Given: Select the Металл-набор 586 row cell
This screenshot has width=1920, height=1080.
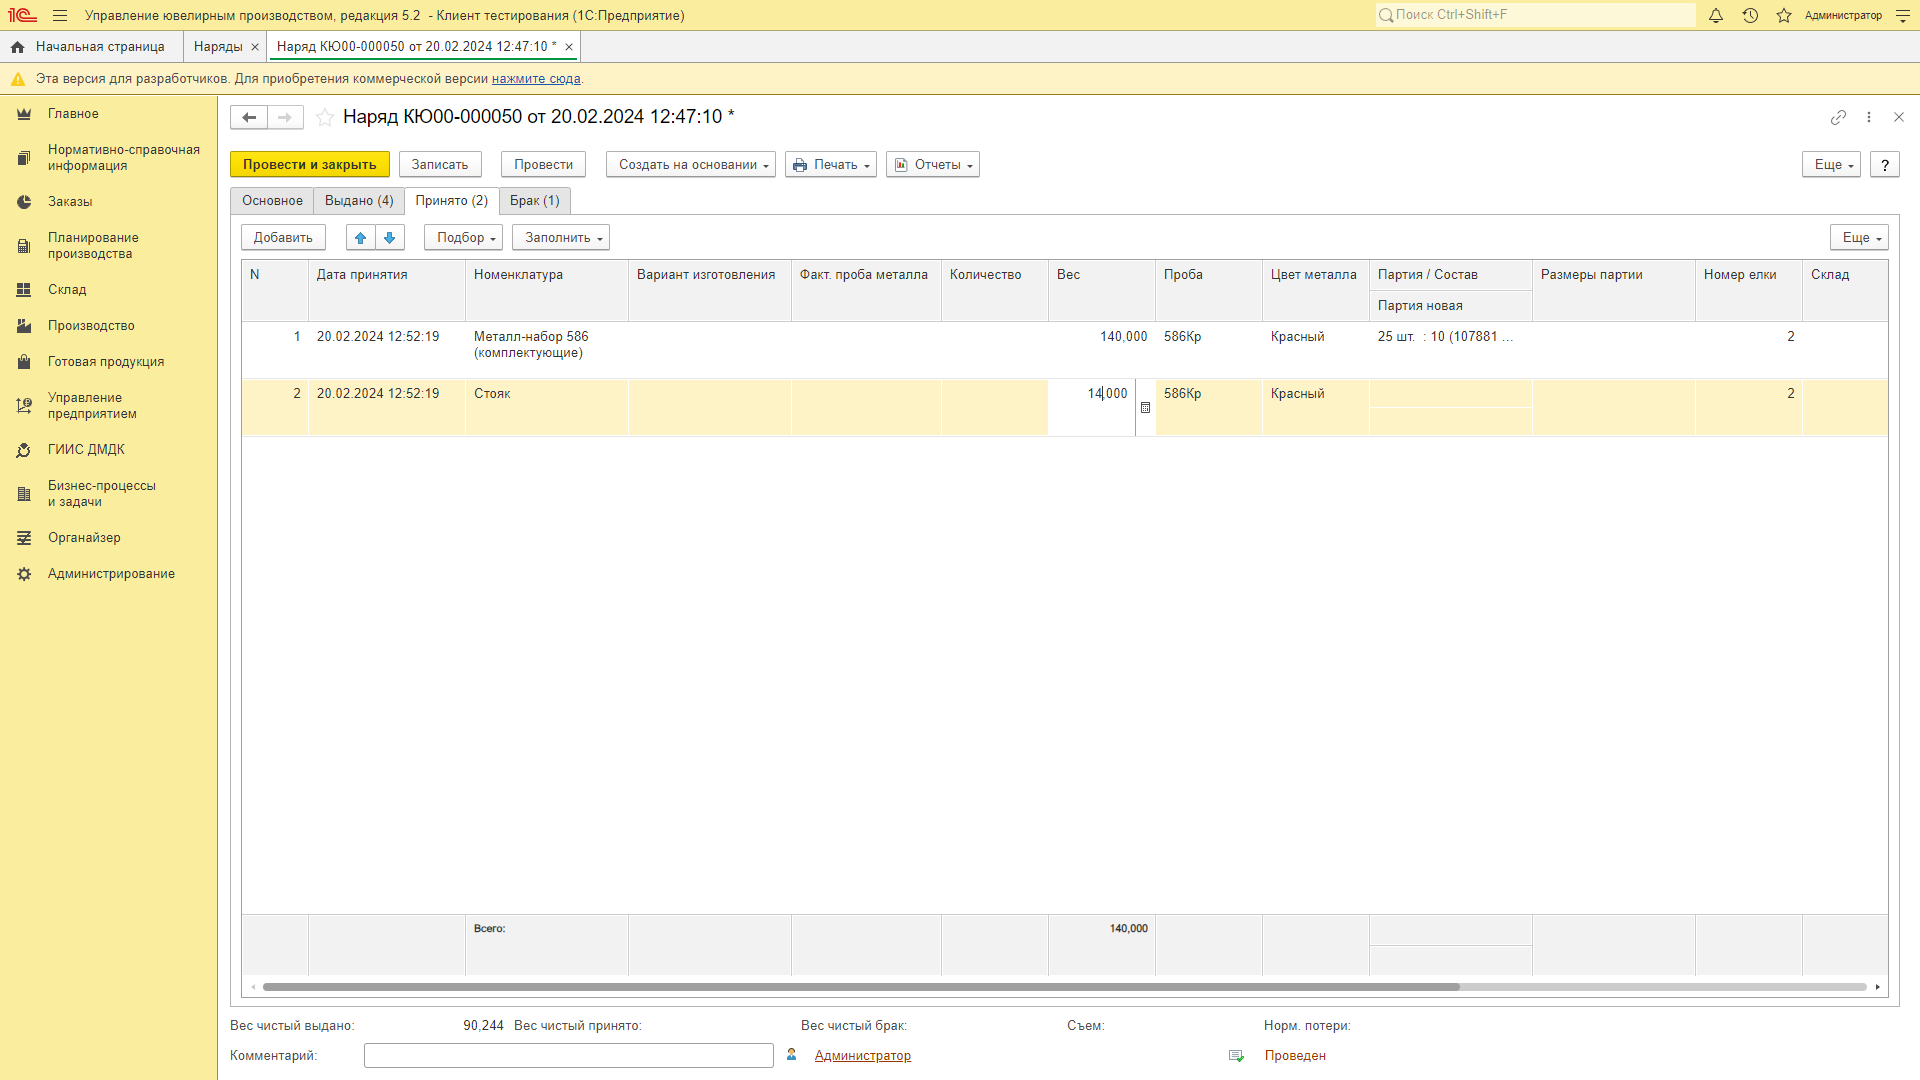Looking at the screenshot, I should (547, 350).
